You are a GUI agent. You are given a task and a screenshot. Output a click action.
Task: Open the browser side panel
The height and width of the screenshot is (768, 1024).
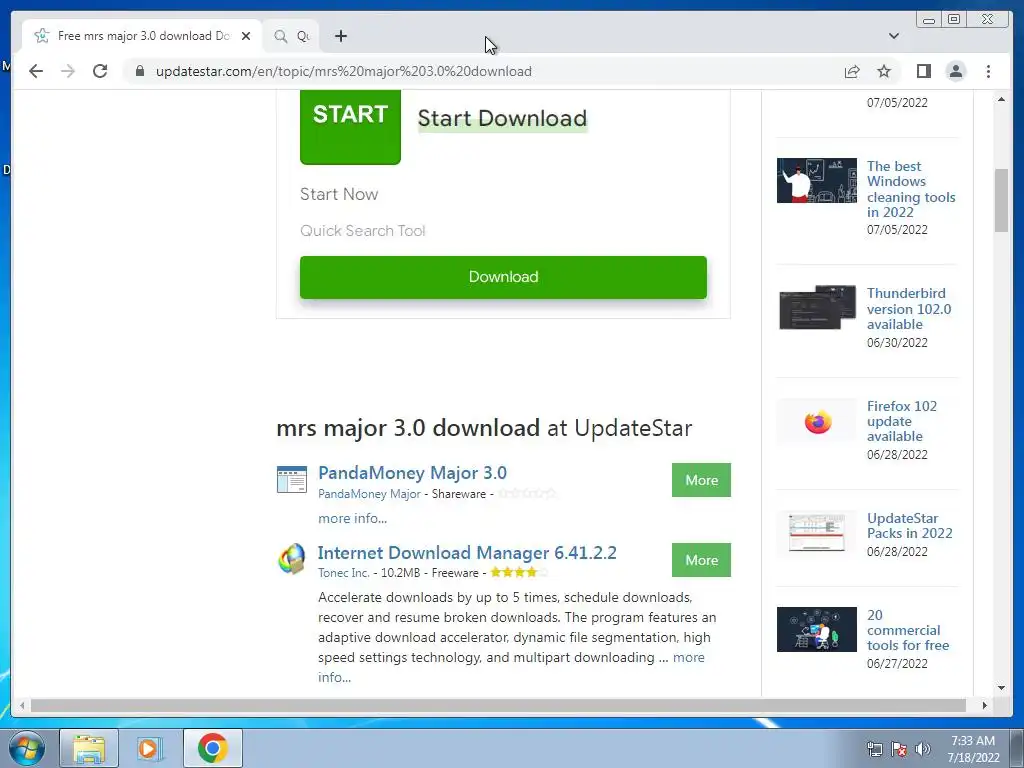(x=923, y=71)
